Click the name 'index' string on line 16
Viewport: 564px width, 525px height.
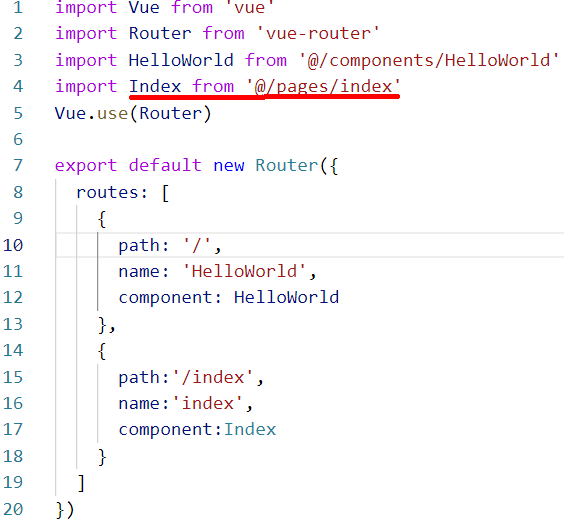point(208,403)
